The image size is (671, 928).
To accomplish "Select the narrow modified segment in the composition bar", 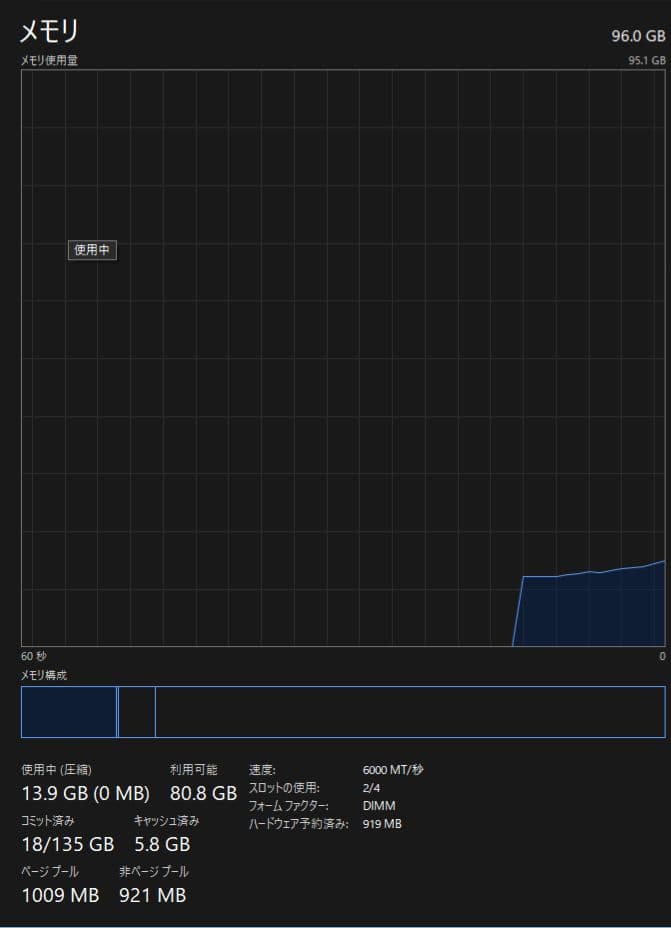I will 118,712.
